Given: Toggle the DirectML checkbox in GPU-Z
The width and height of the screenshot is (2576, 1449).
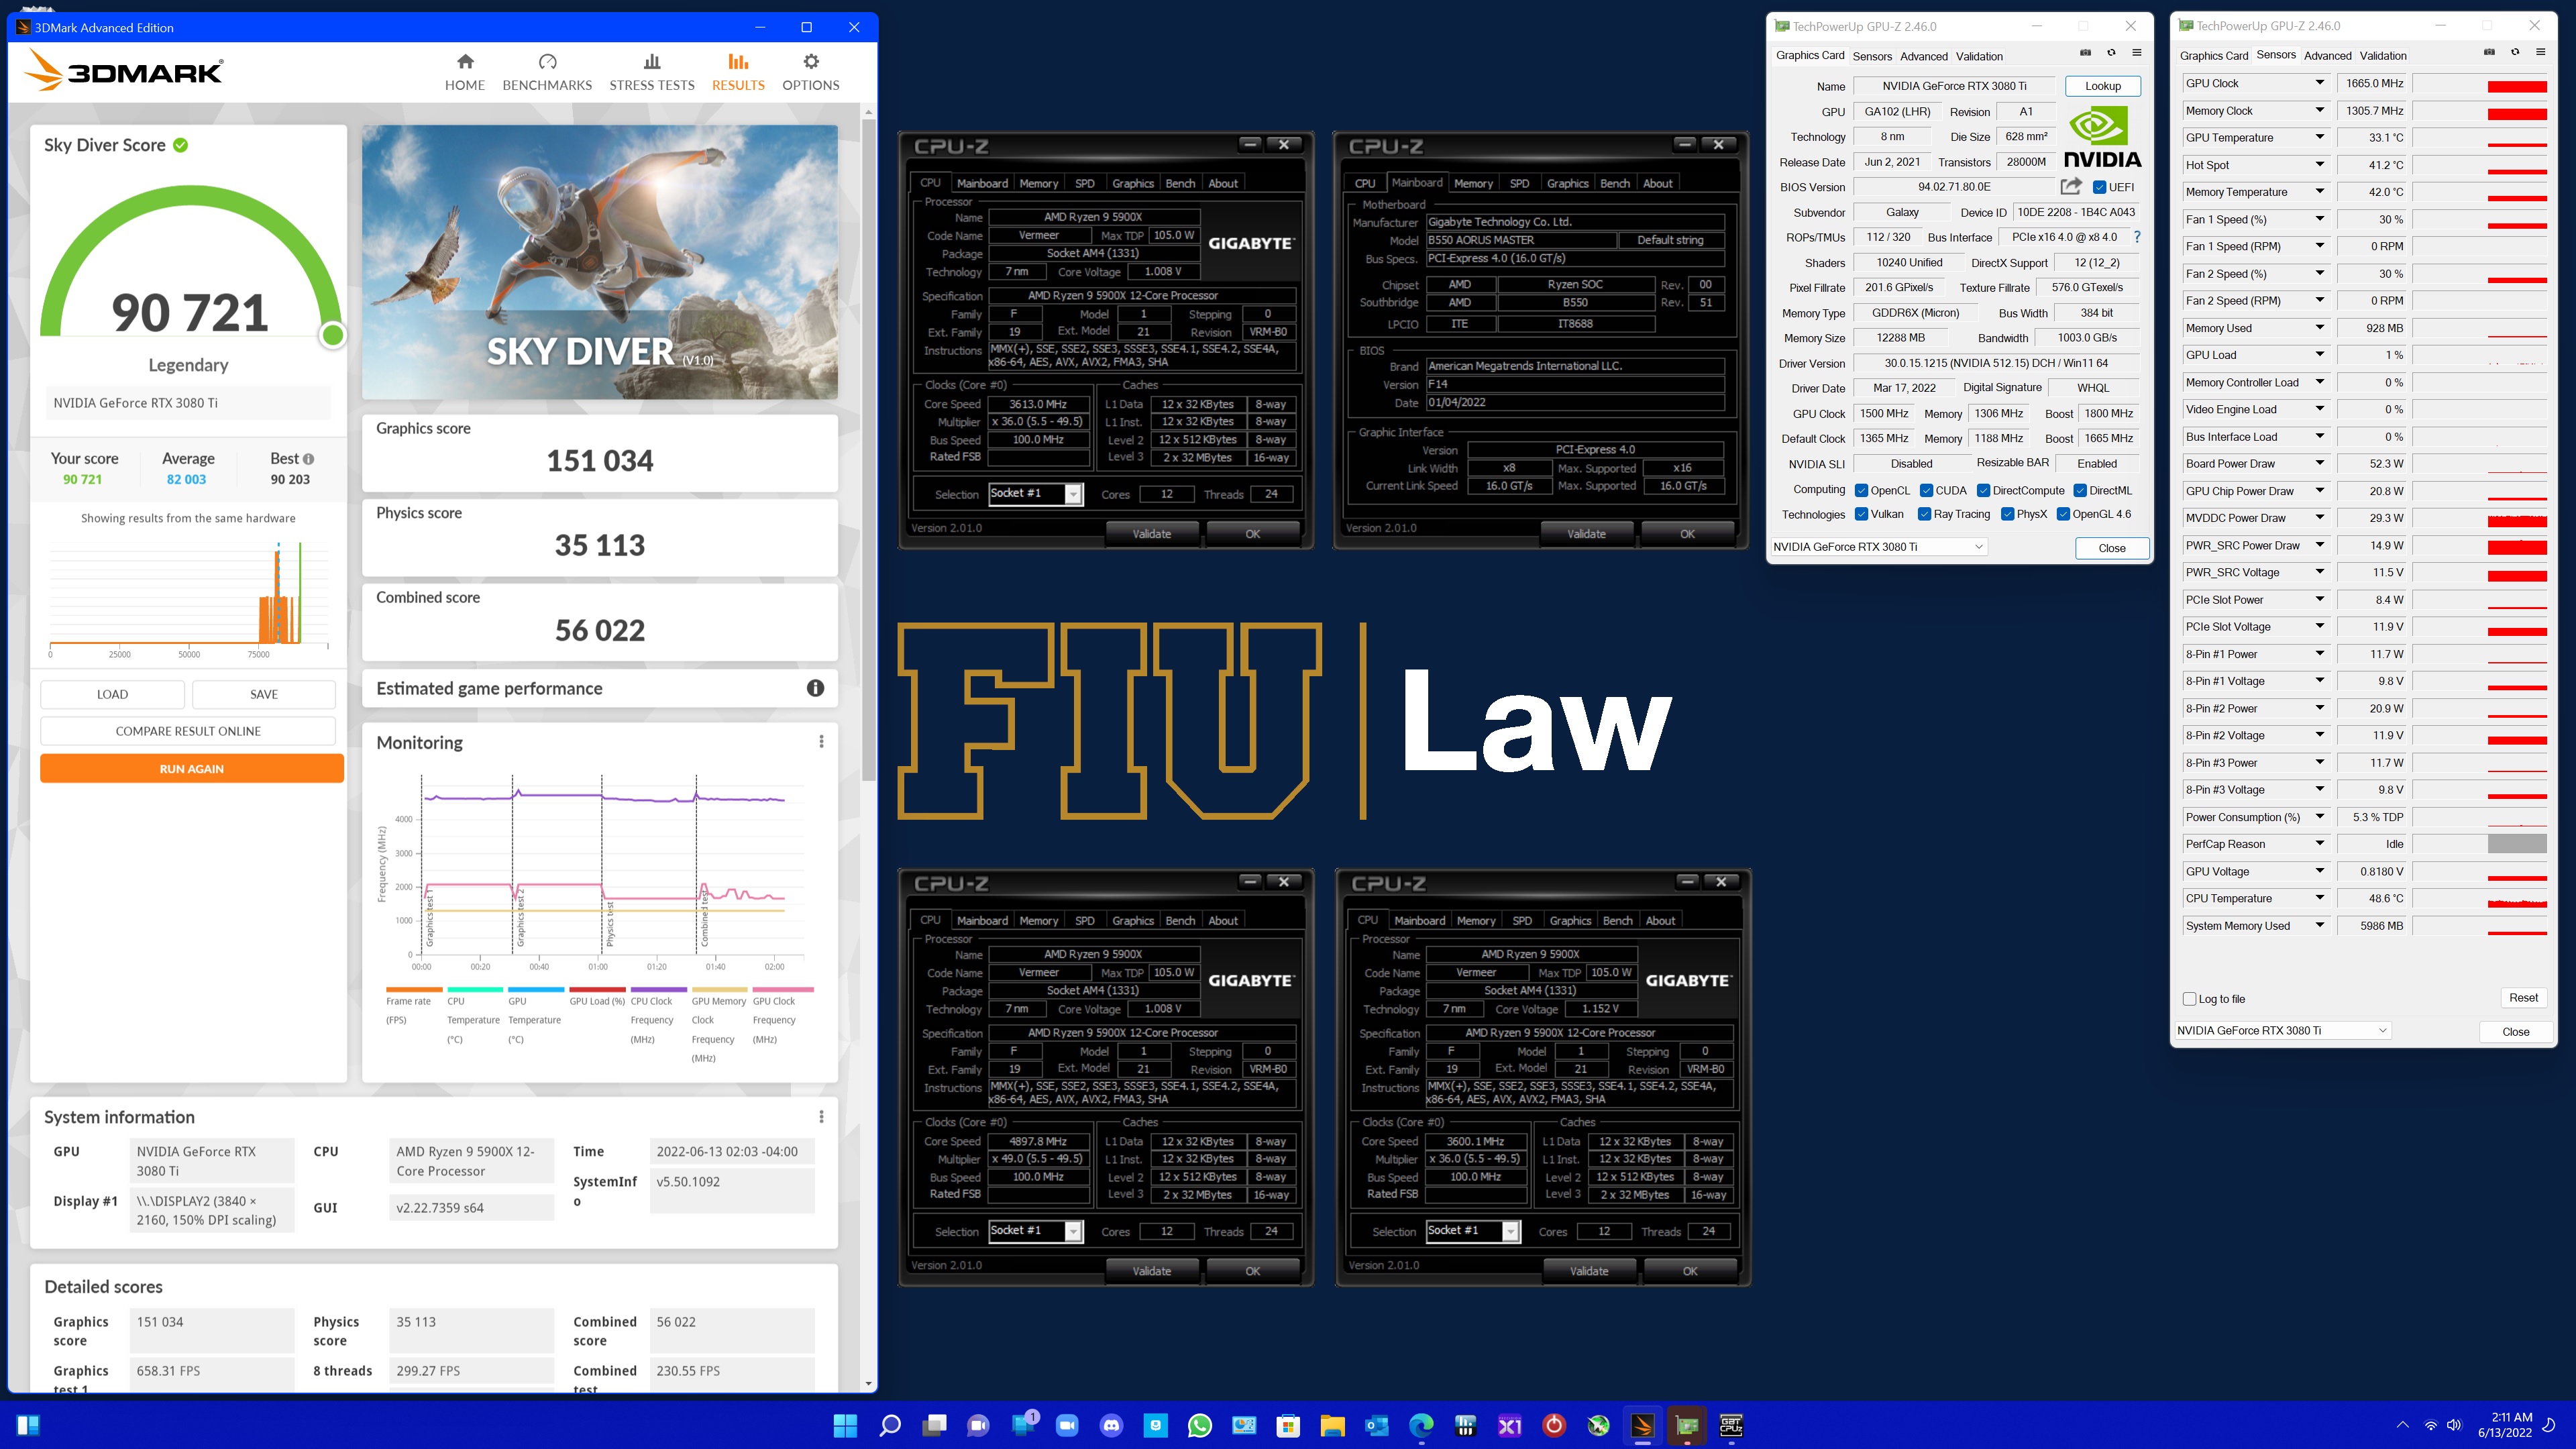Looking at the screenshot, I should [2080, 491].
